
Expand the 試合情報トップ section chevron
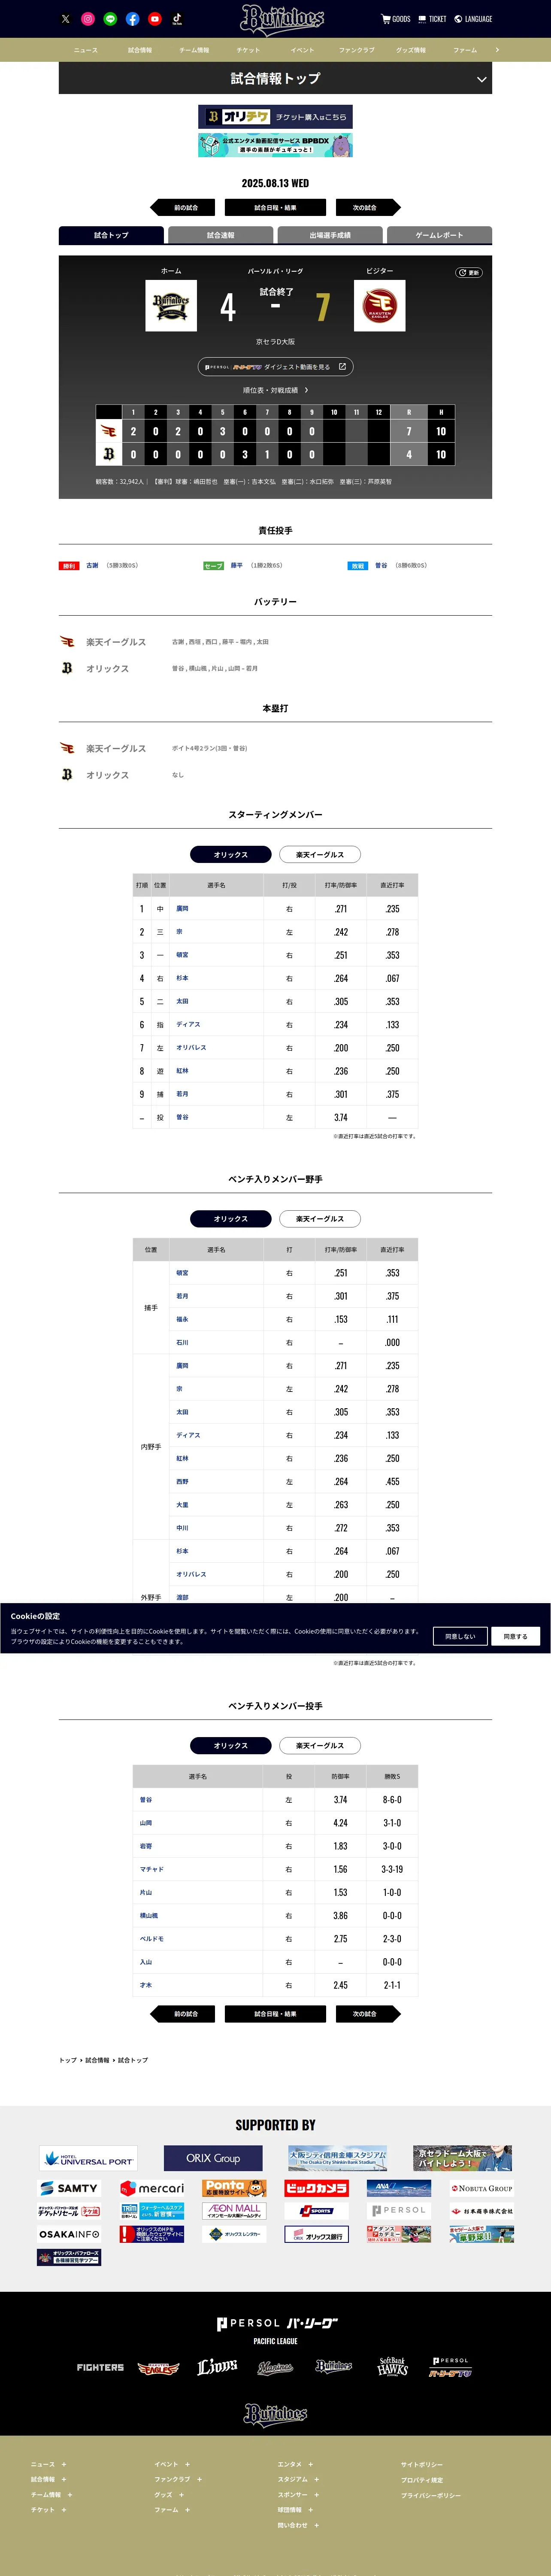point(481,79)
